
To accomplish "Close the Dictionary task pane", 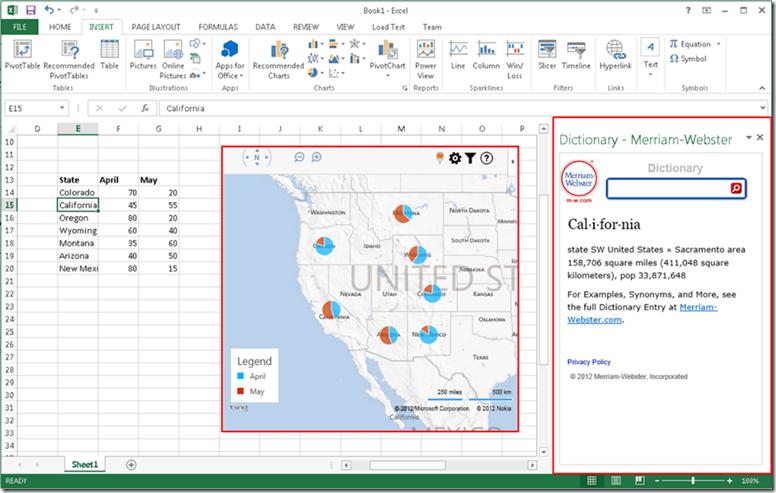I will tap(760, 137).
